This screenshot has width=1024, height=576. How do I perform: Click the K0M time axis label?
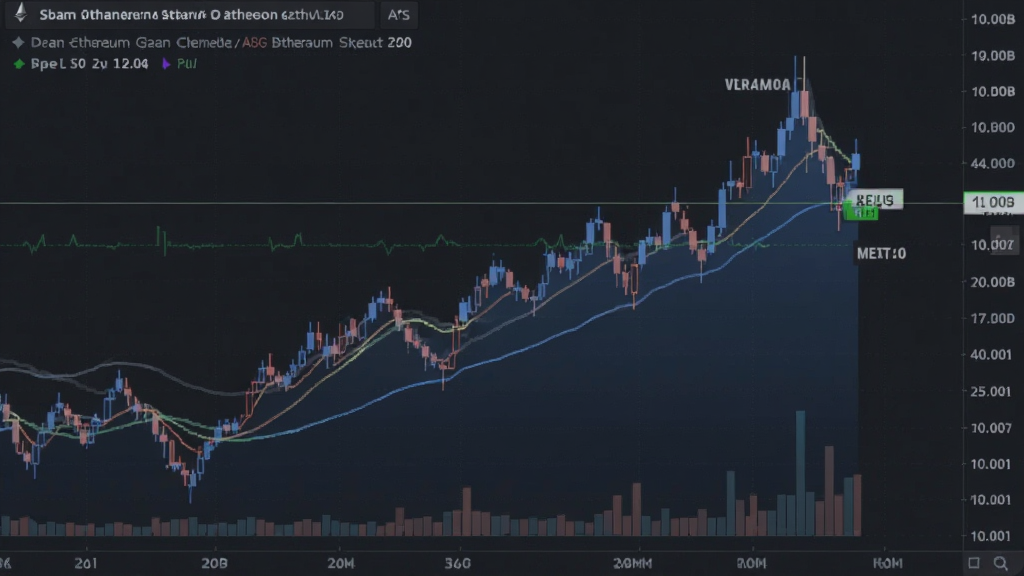[888, 563]
